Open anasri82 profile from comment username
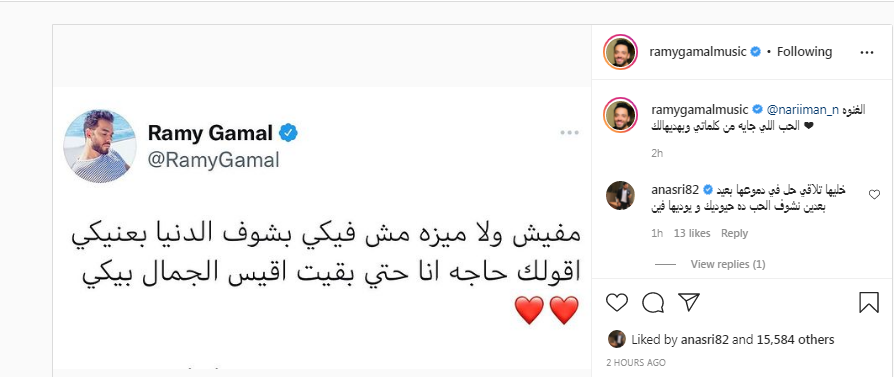This screenshot has height=377, width=894. click(x=676, y=190)
